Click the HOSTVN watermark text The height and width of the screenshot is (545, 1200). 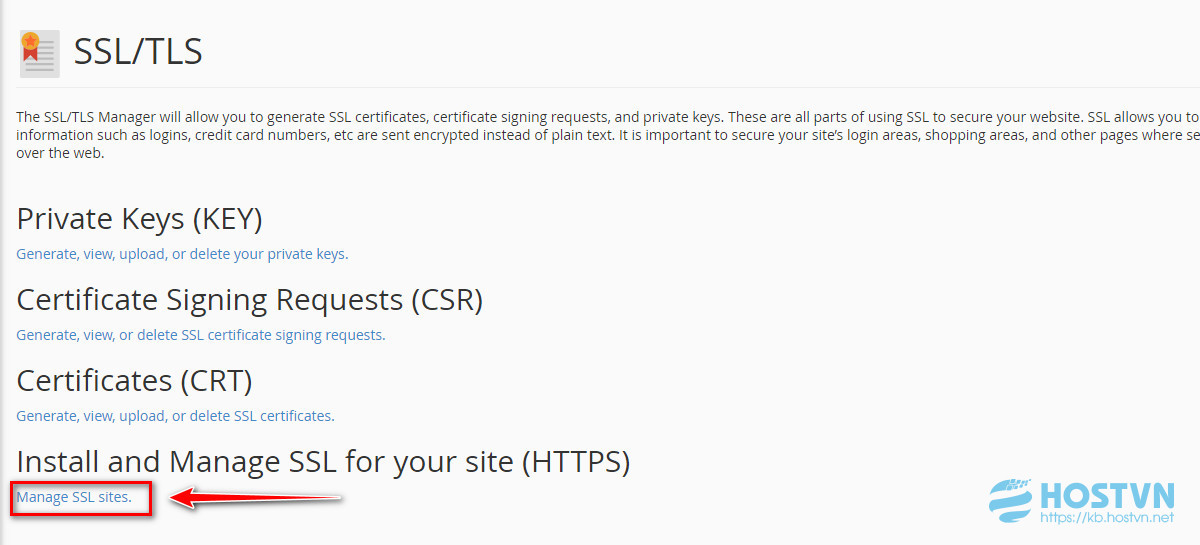tap(1108, 496)
